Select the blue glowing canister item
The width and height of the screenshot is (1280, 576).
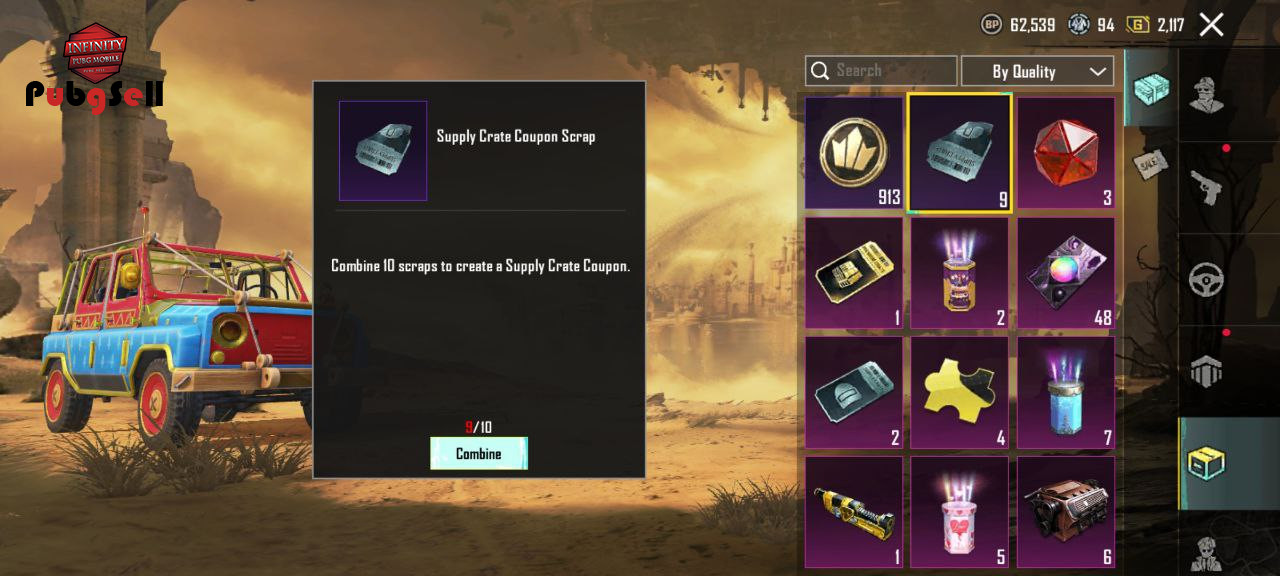(x=1066, y=393)
